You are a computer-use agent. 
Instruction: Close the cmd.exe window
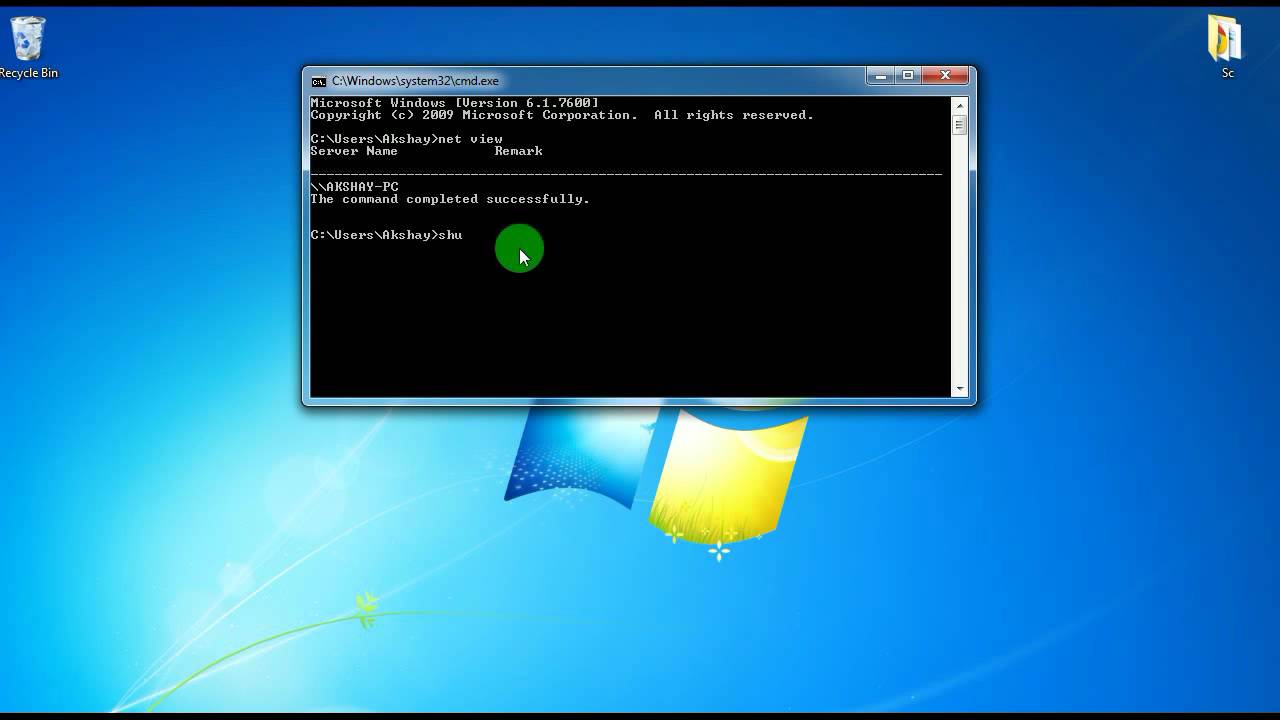(945, 76)
